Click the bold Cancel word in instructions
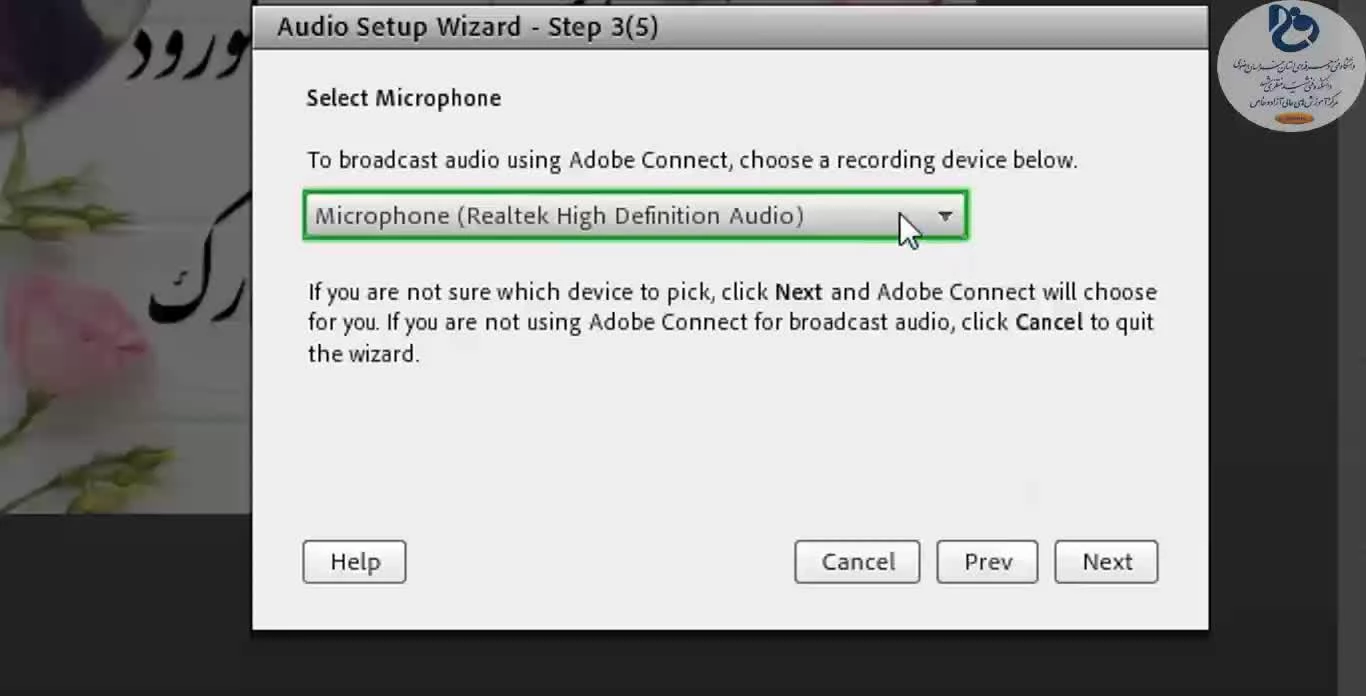1366x696 pixels. coord(1049,322)
